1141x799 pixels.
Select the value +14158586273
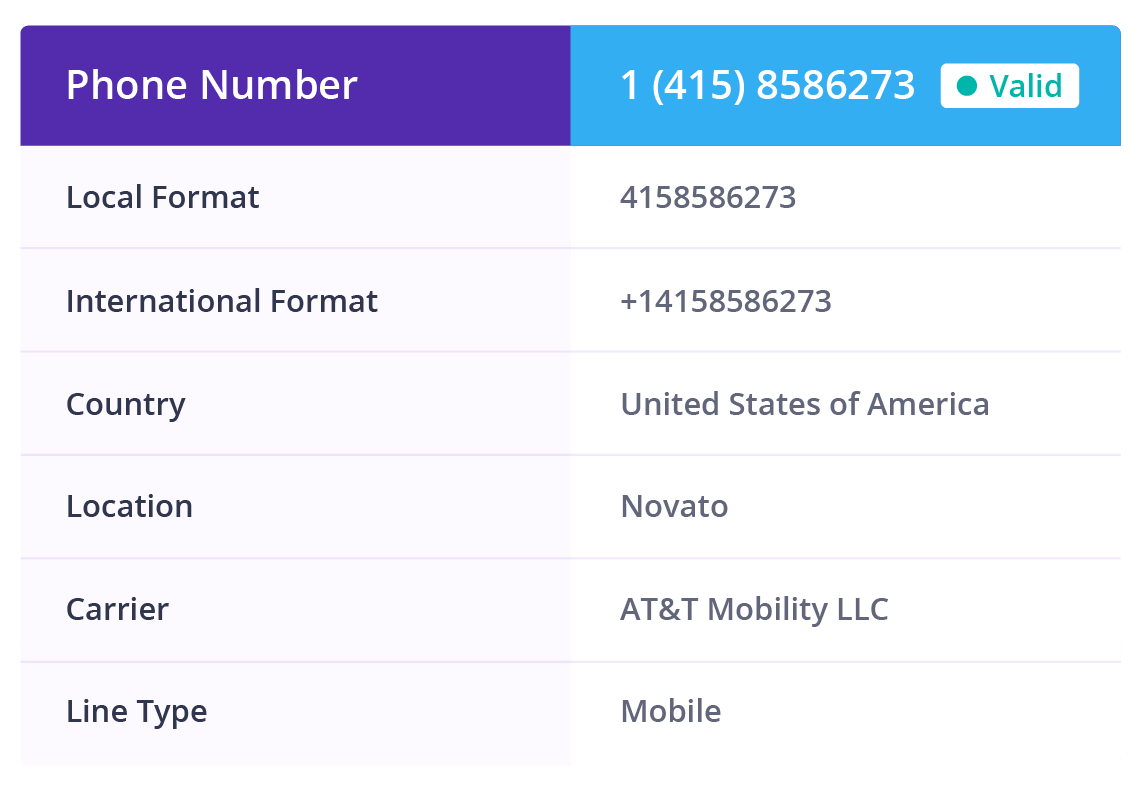click(x=725, y=301)
